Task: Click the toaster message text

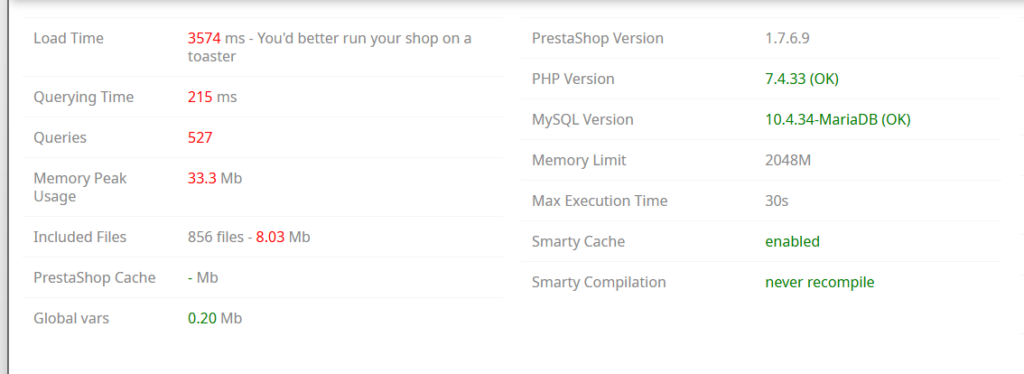Action: 329,48
